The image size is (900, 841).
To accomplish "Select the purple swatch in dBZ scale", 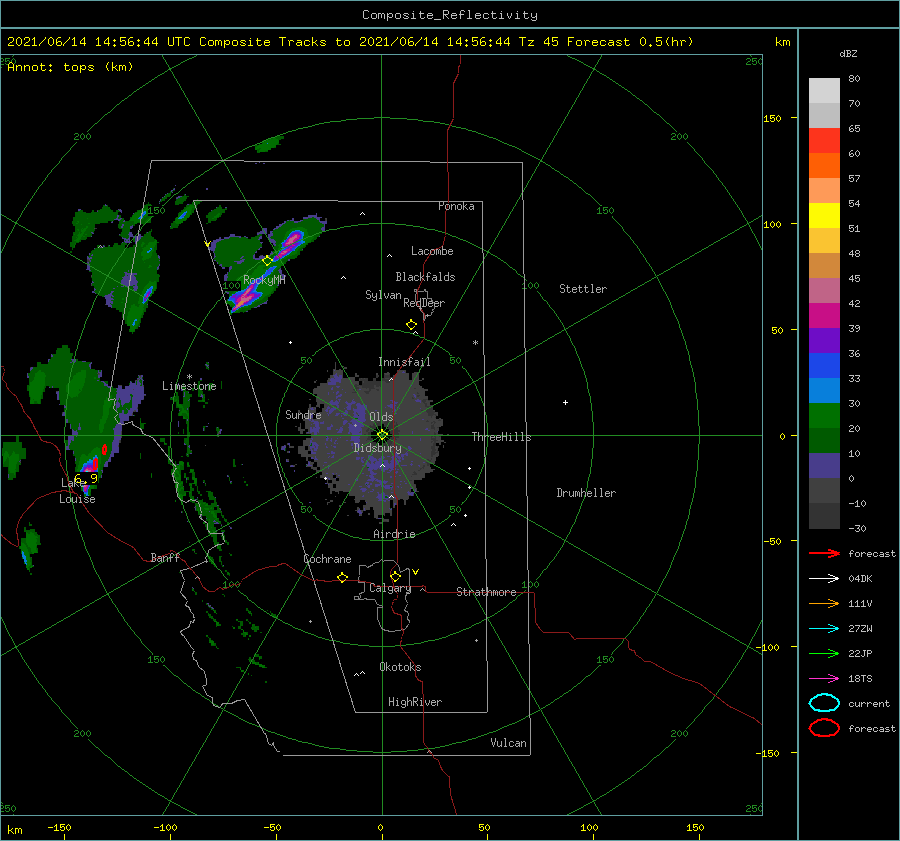I will (x=824, y=341).
